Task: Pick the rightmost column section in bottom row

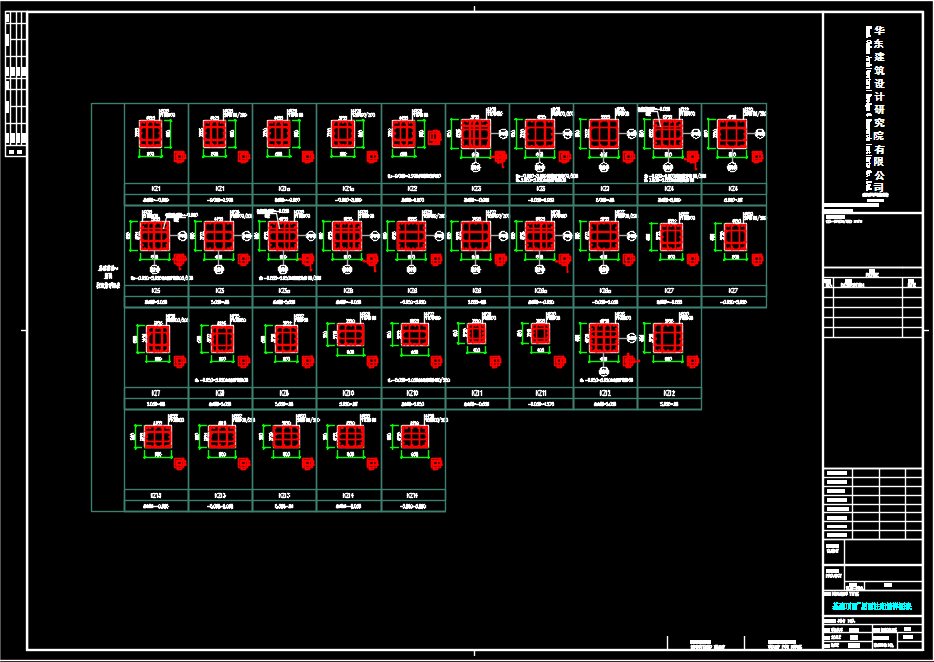Action: pyautogui.click(x=412, y=437)
